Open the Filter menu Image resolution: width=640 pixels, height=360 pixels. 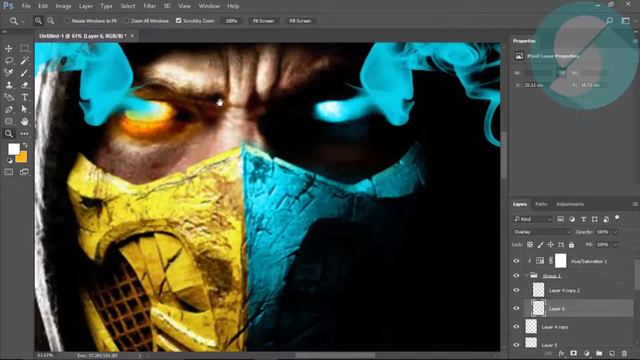point(149,6)
